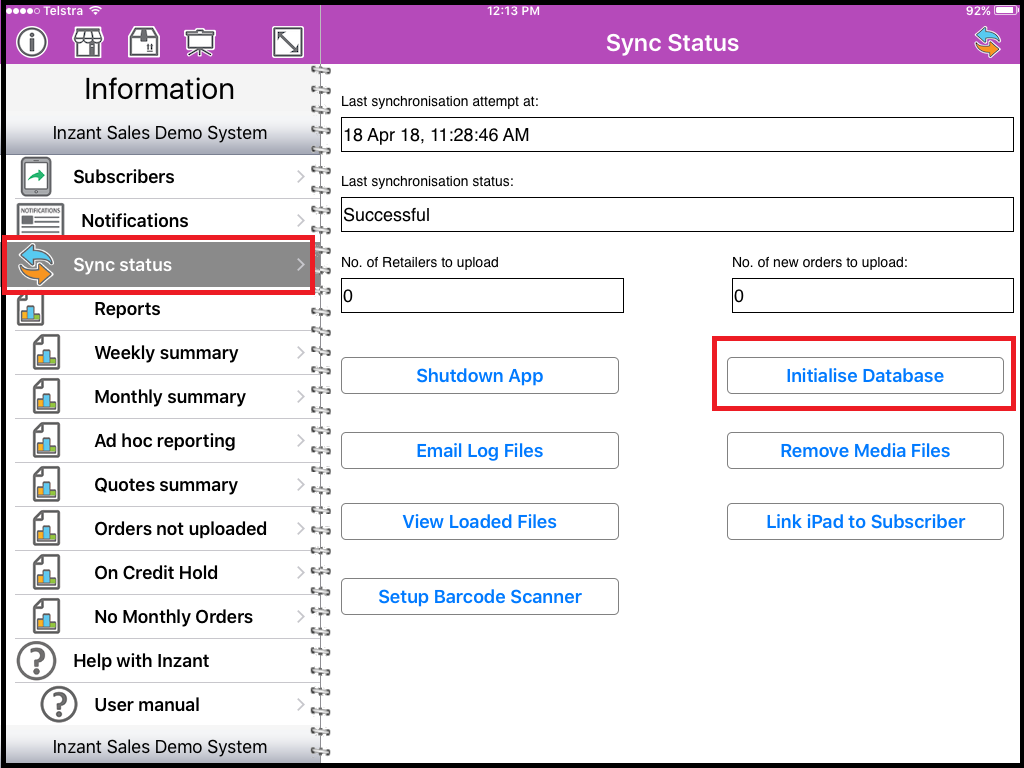Tap the Initialise Database button

click(865, 376)
